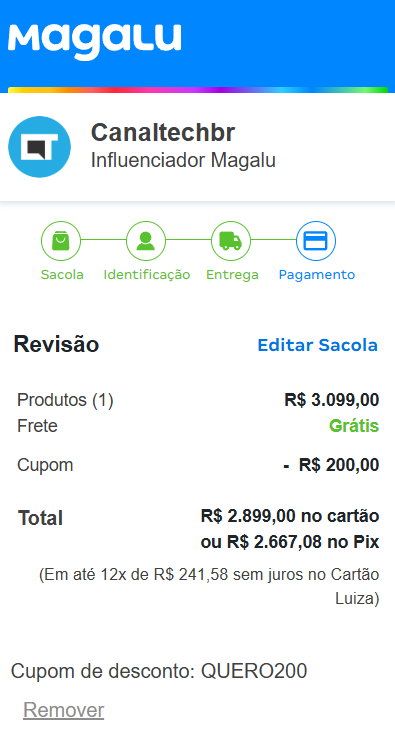Click the Sacola step label

point(62,275)
